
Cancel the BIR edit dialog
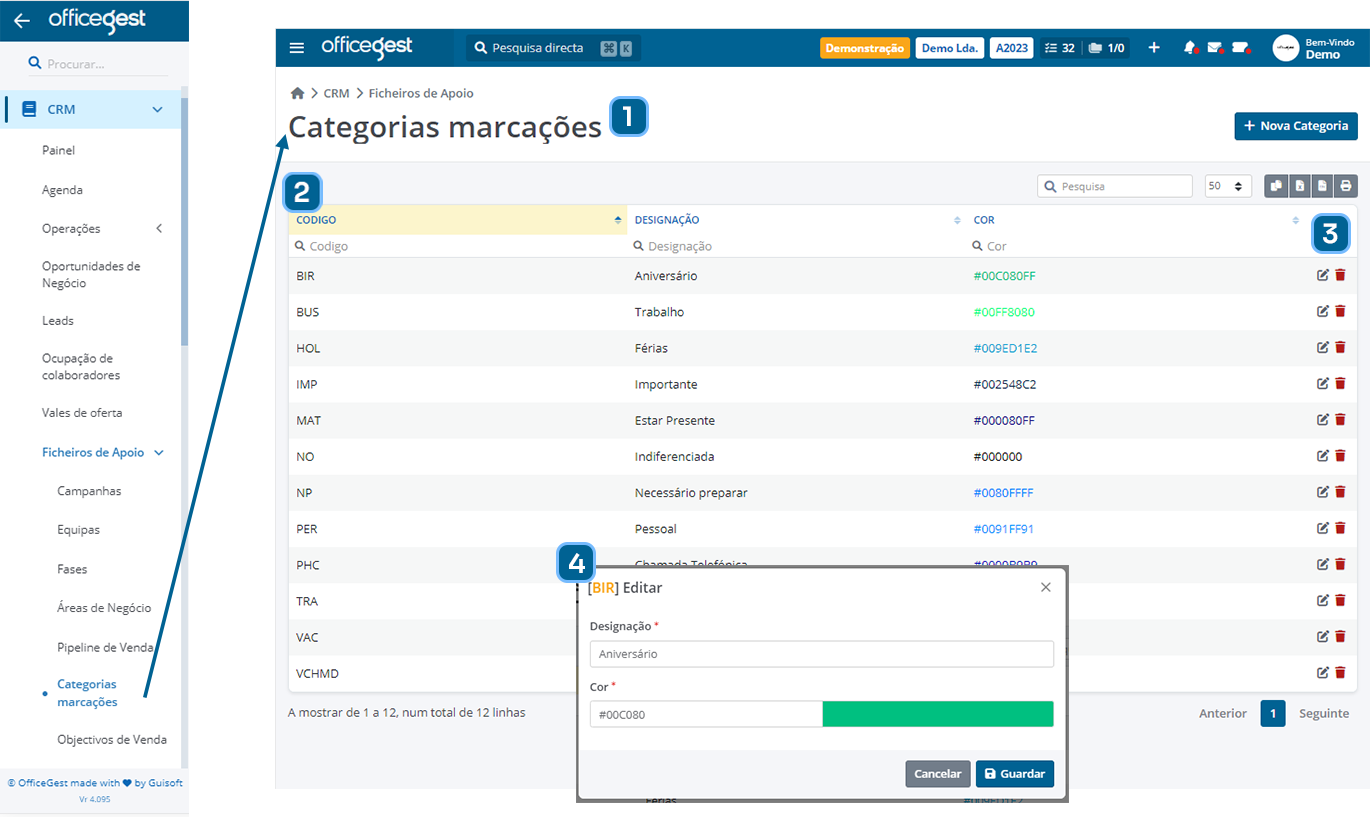pos(937,773)
